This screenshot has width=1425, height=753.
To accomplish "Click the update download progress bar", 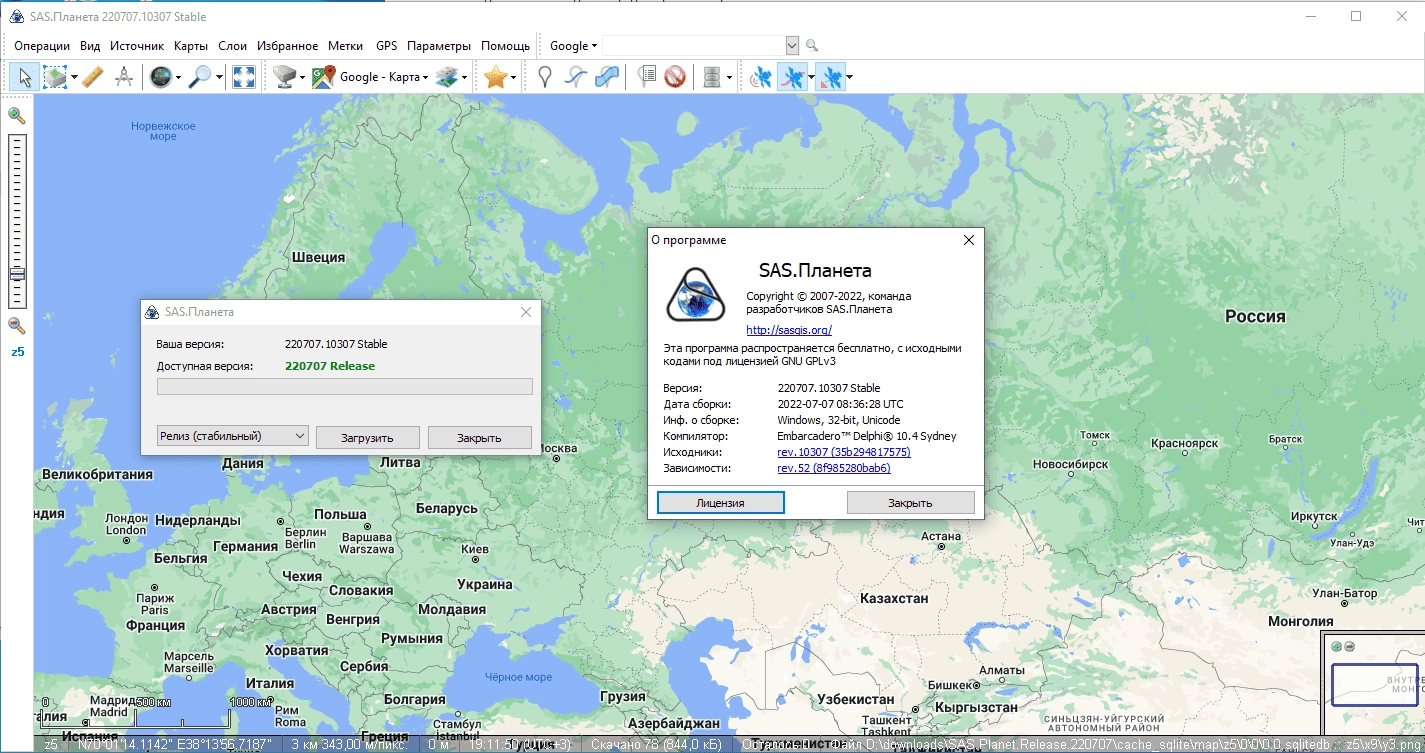I will 345,387.
